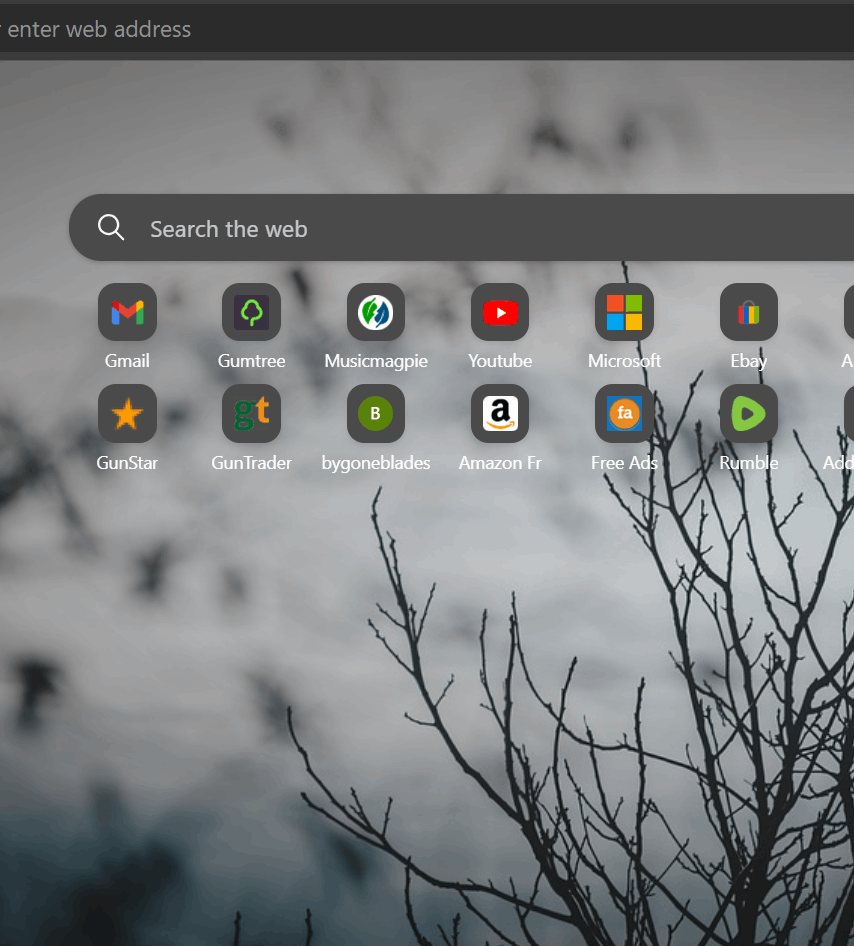Click the Gumtree label text
The width and height of the screenshot is (854, 946).
click(251, 361)
